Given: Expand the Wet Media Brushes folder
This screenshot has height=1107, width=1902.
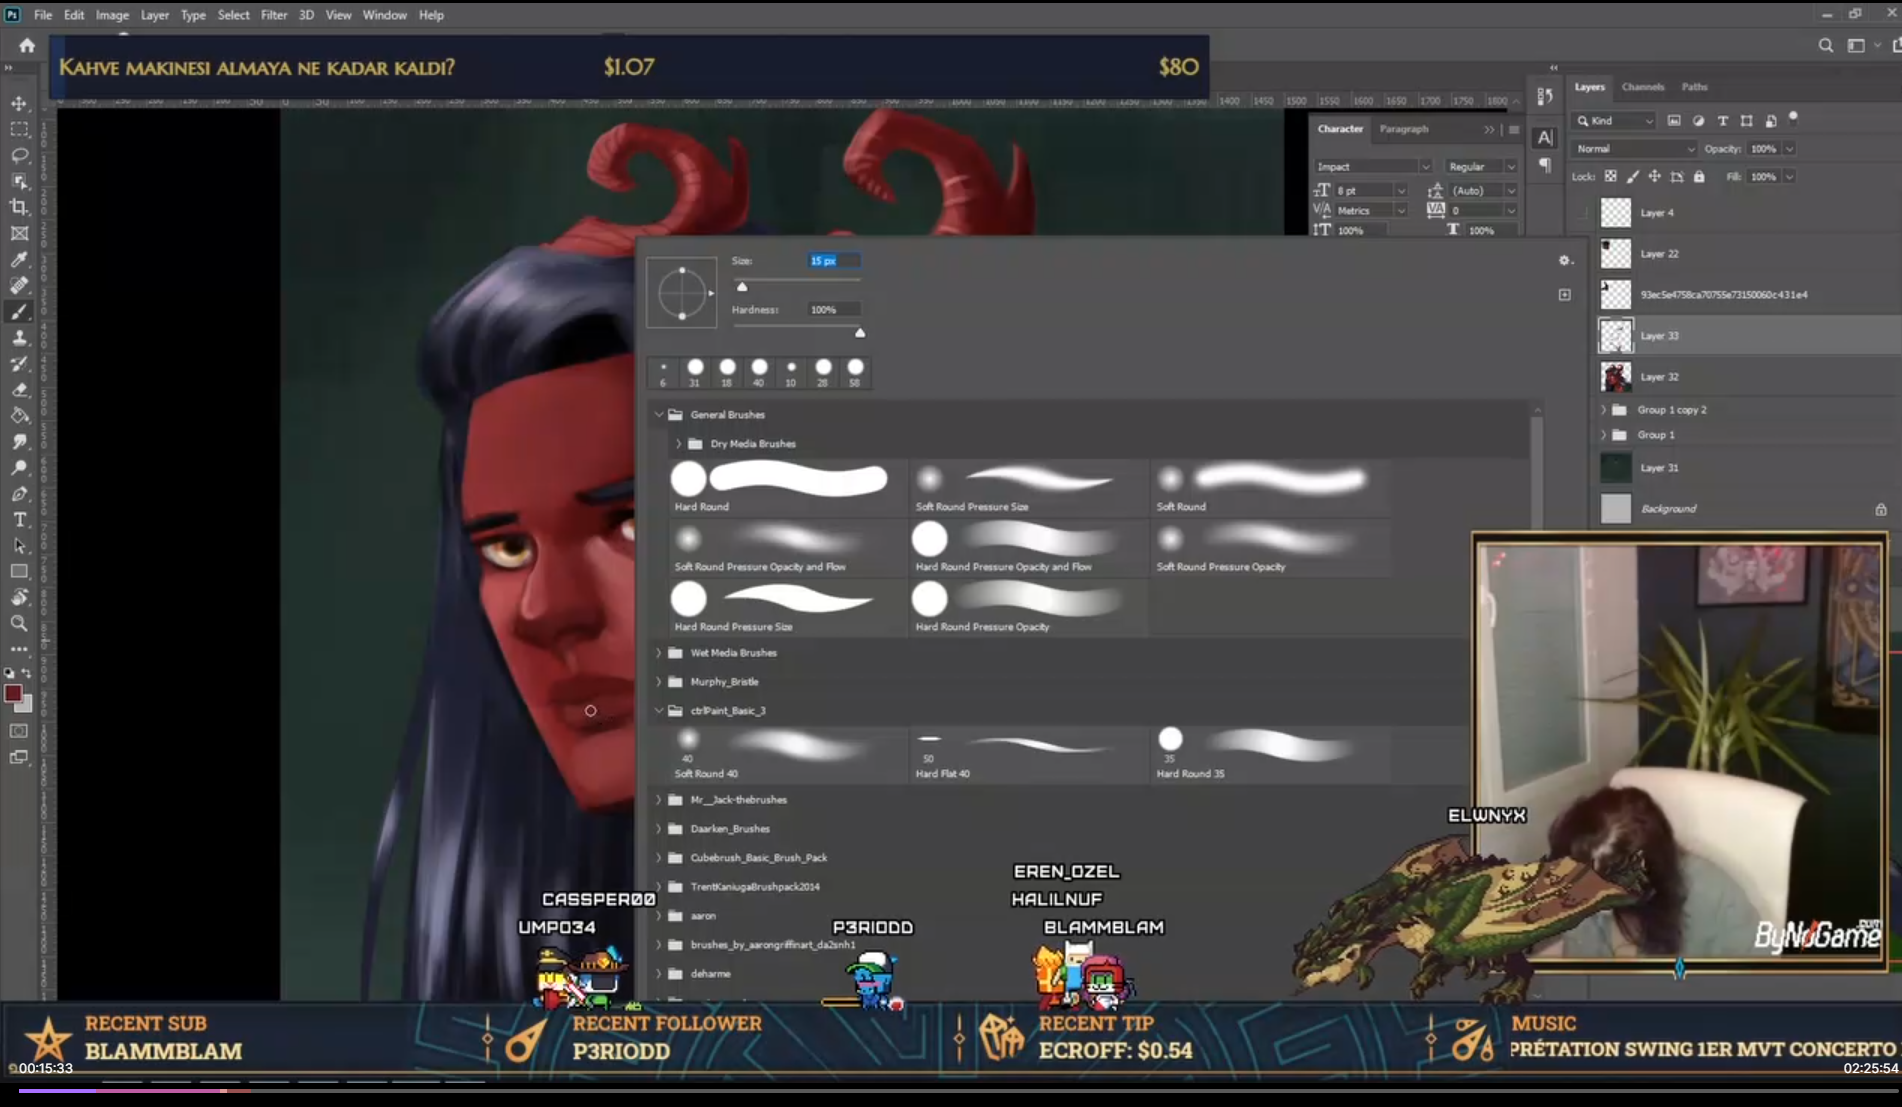Looking at the screenshot, I should pyautogui.click(x=659, y=653).
